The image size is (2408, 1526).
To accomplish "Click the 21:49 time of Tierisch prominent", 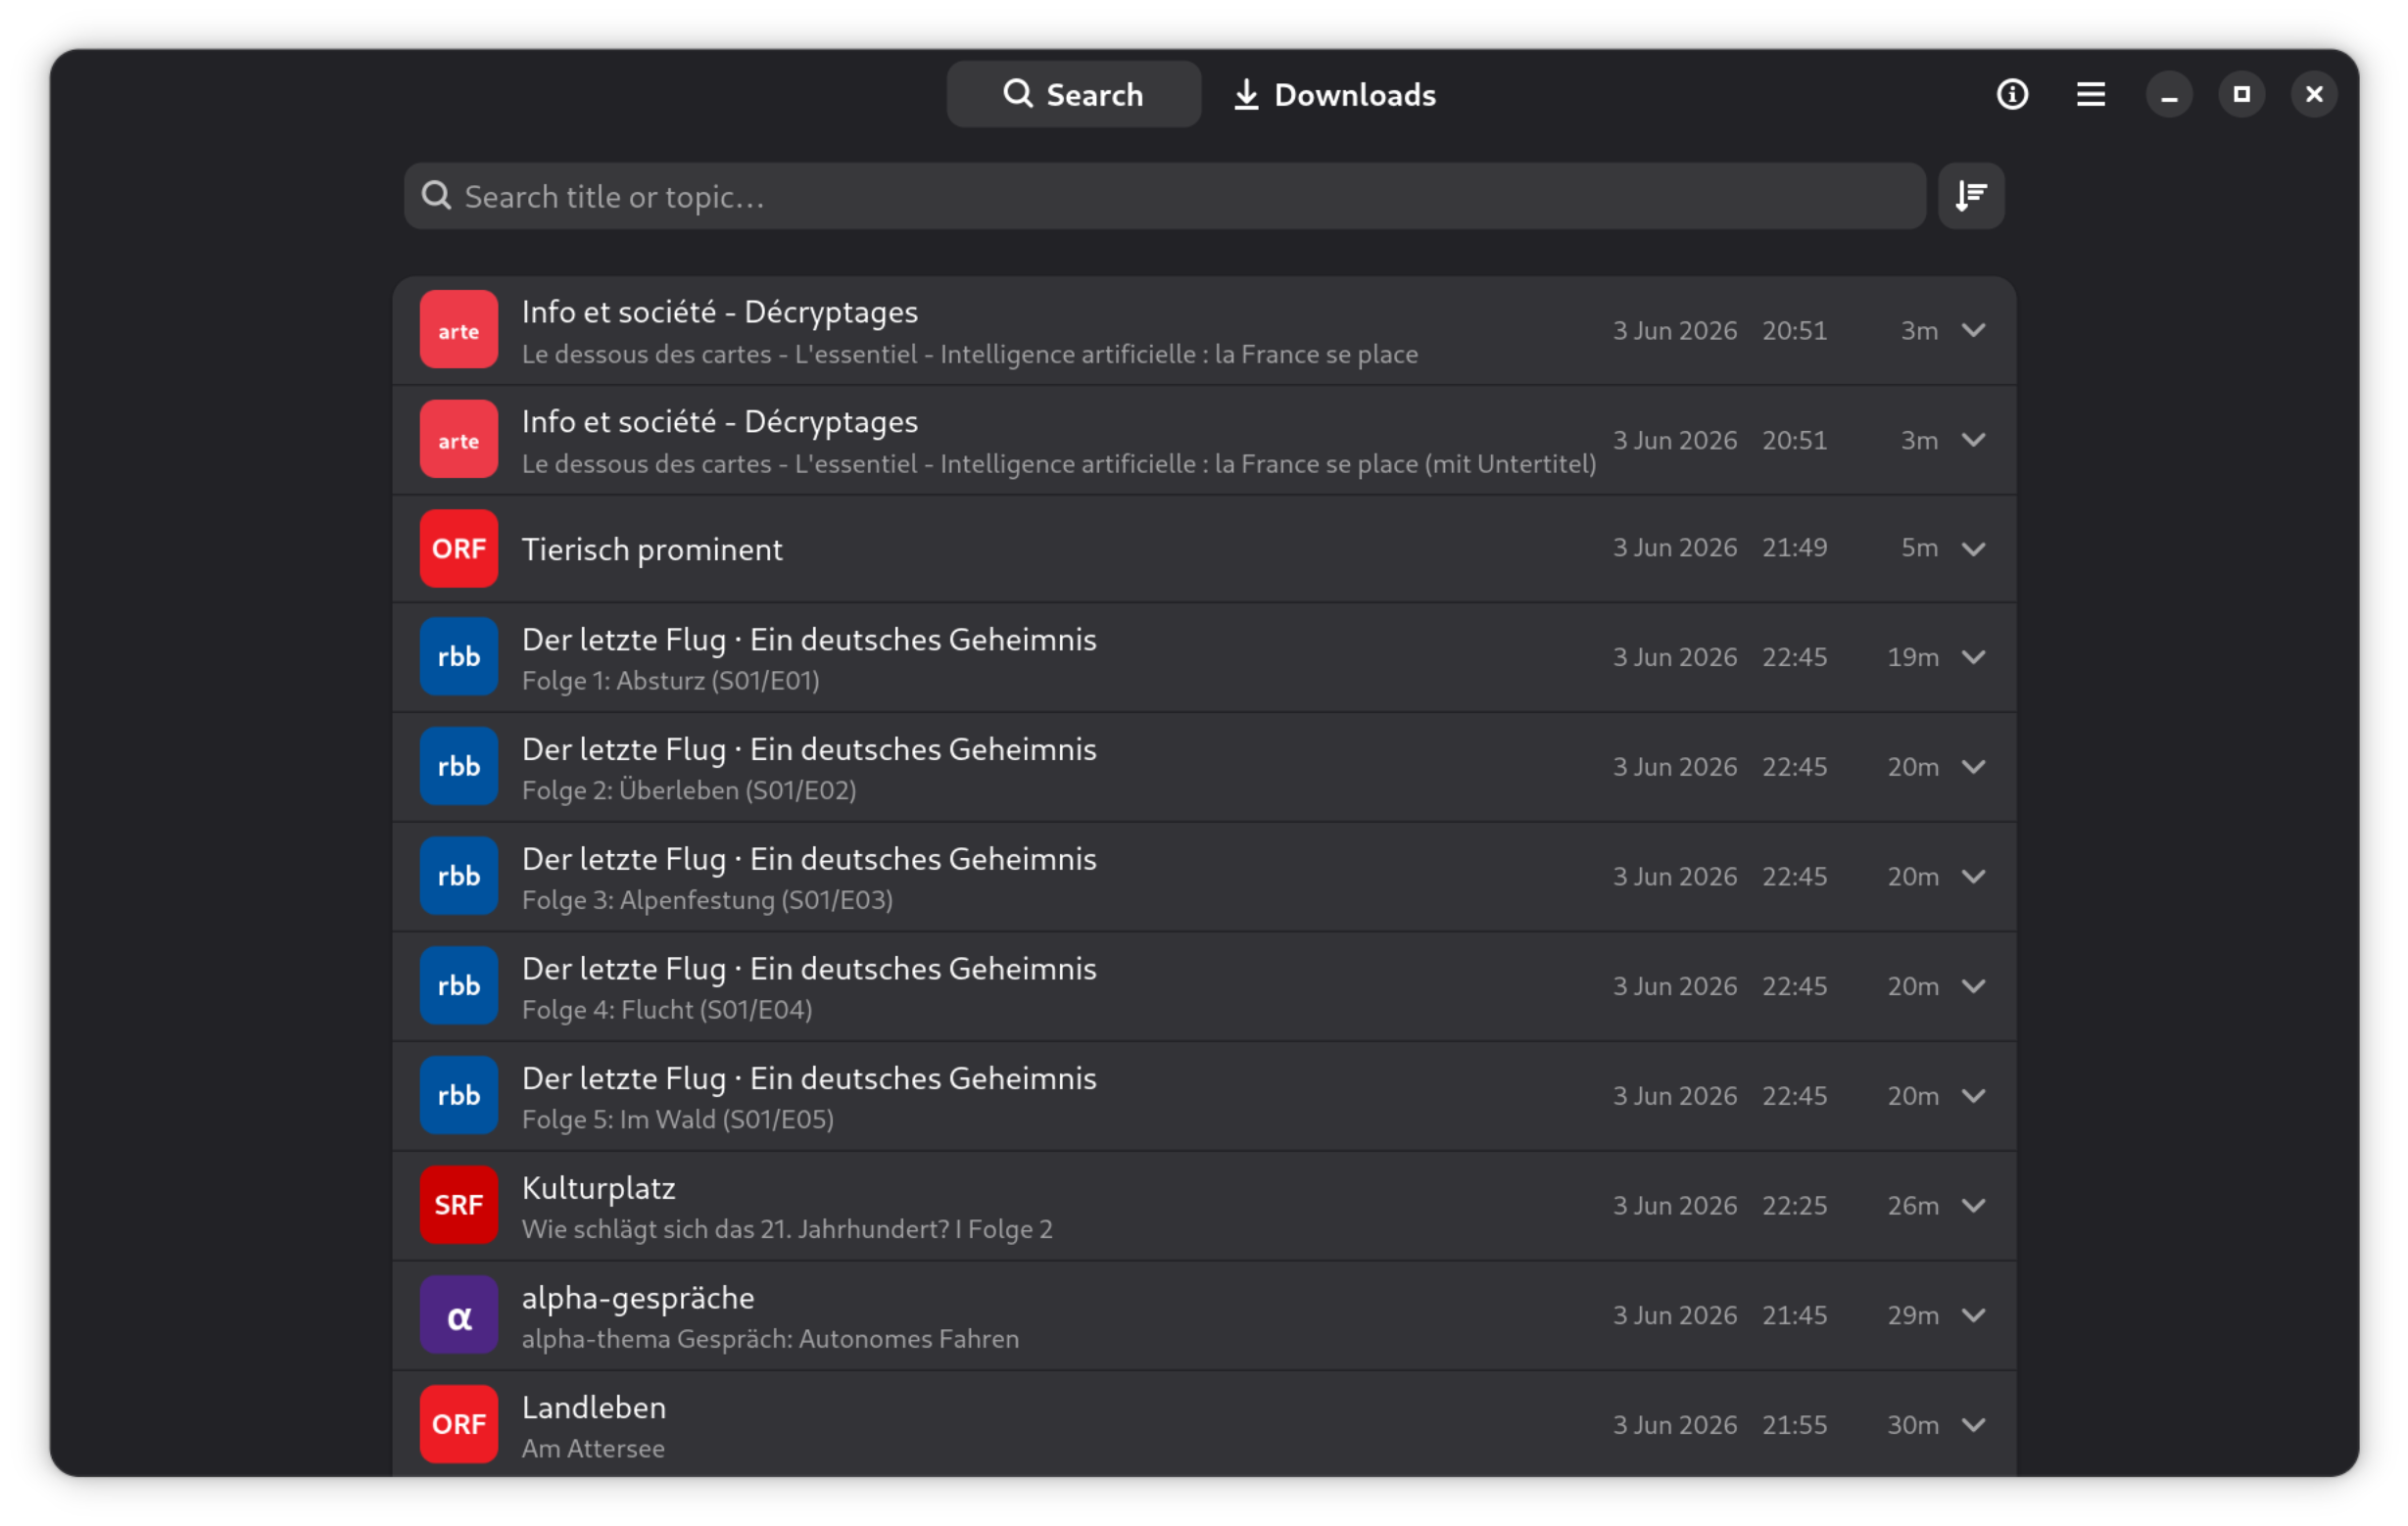I will click(1794, 548).
